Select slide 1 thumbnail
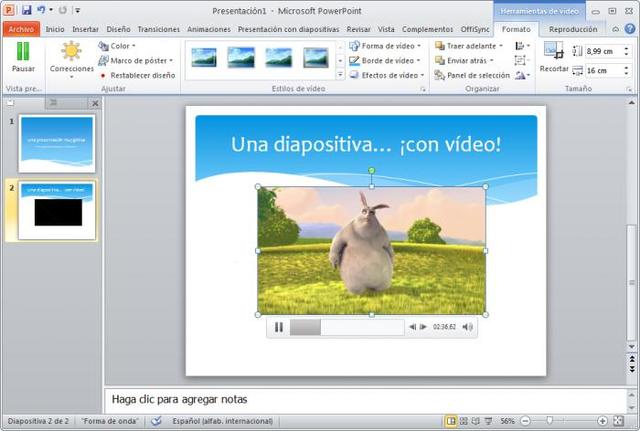 coord(57,144)
